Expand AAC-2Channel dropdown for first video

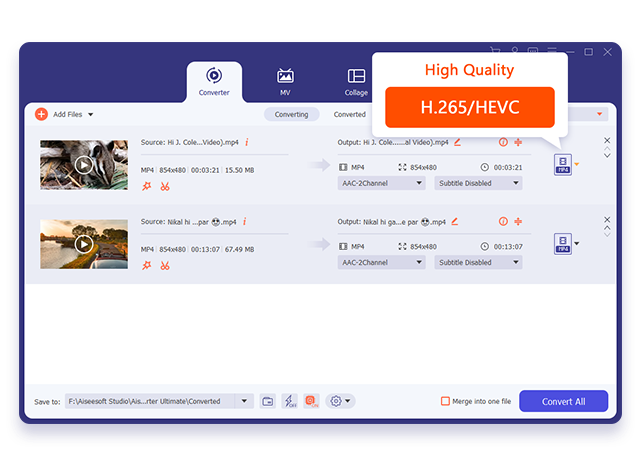(382, 183)
